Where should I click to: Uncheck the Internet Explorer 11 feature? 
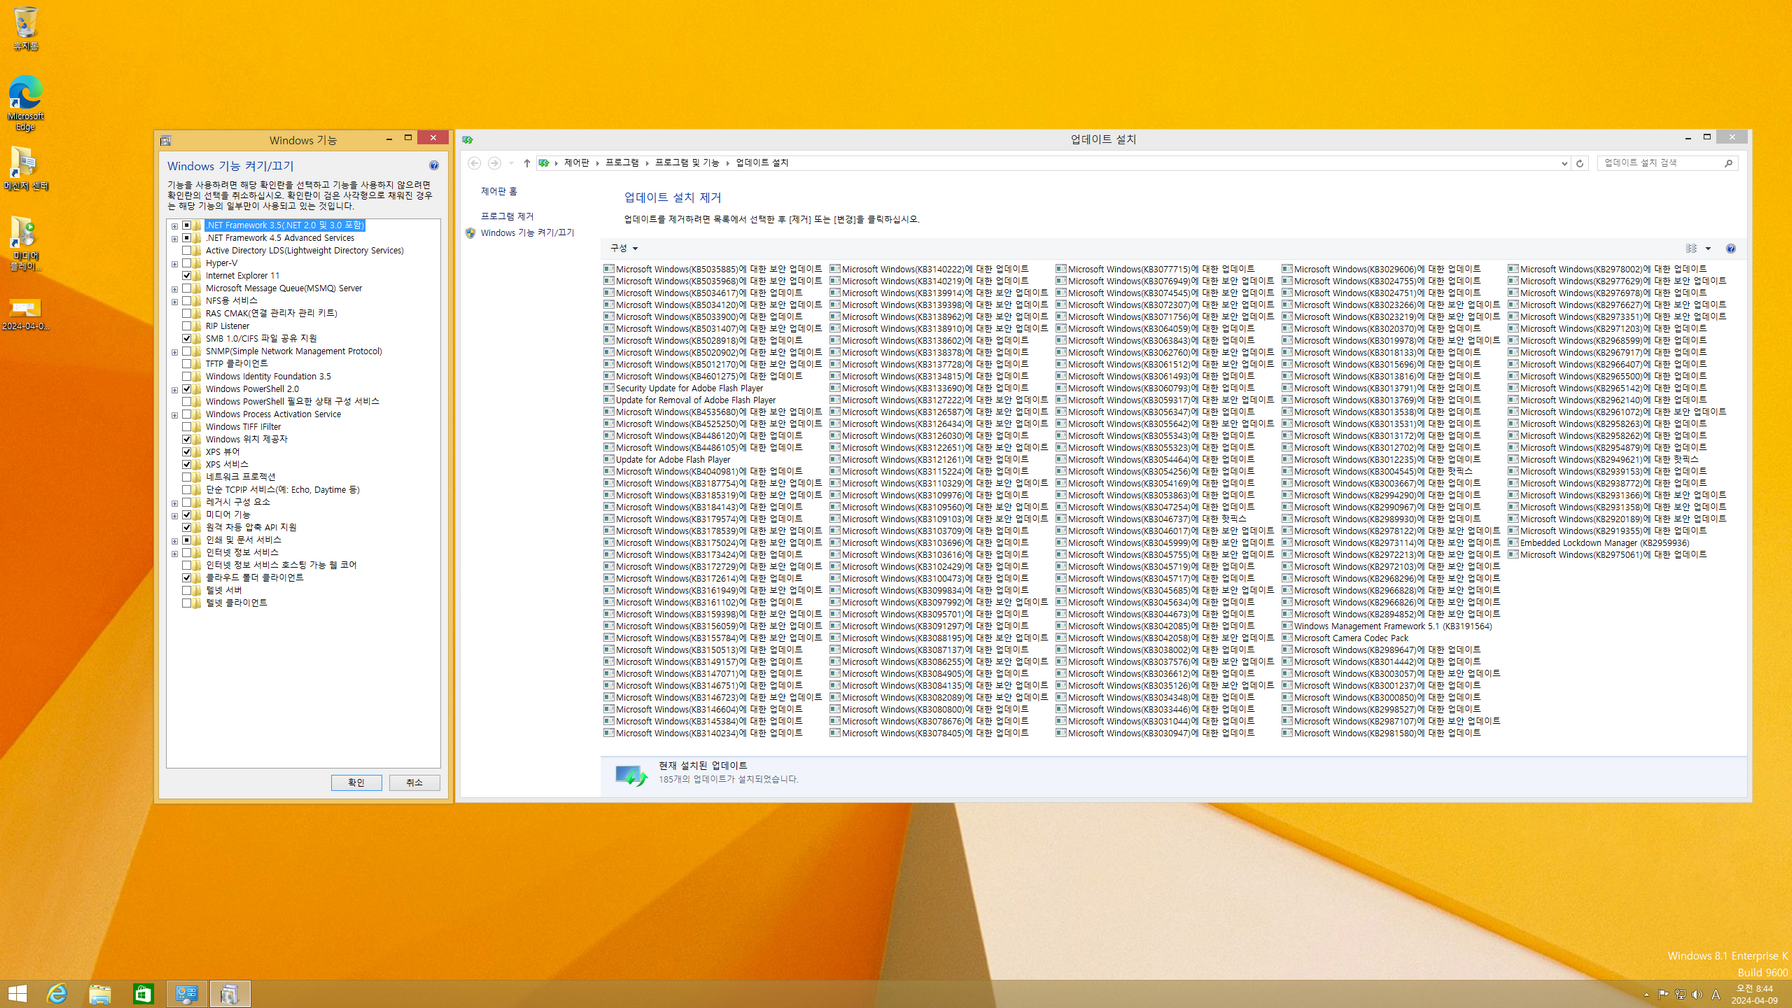click(187, 276)
